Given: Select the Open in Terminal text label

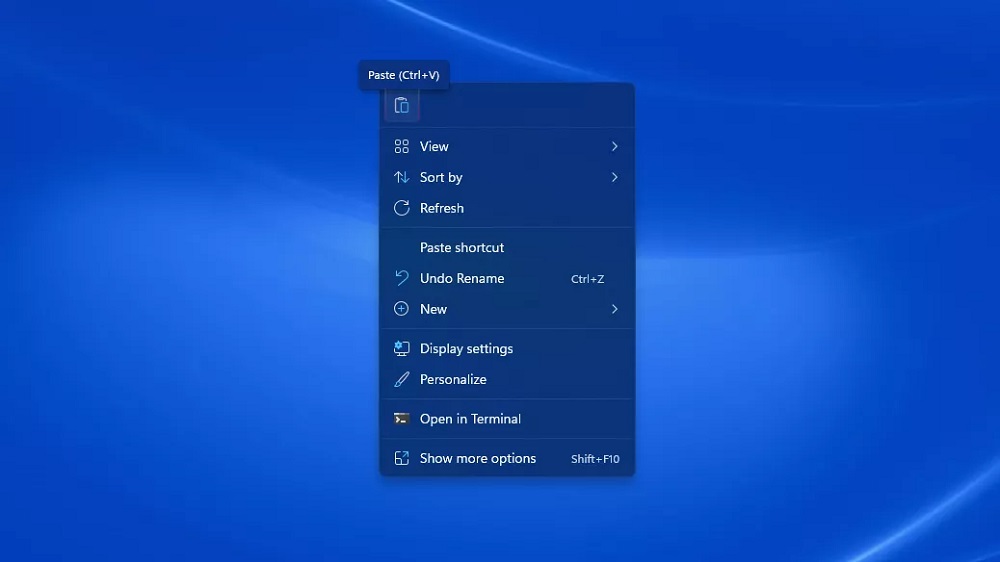Looking at the screenshot, I should pos(470,419).
